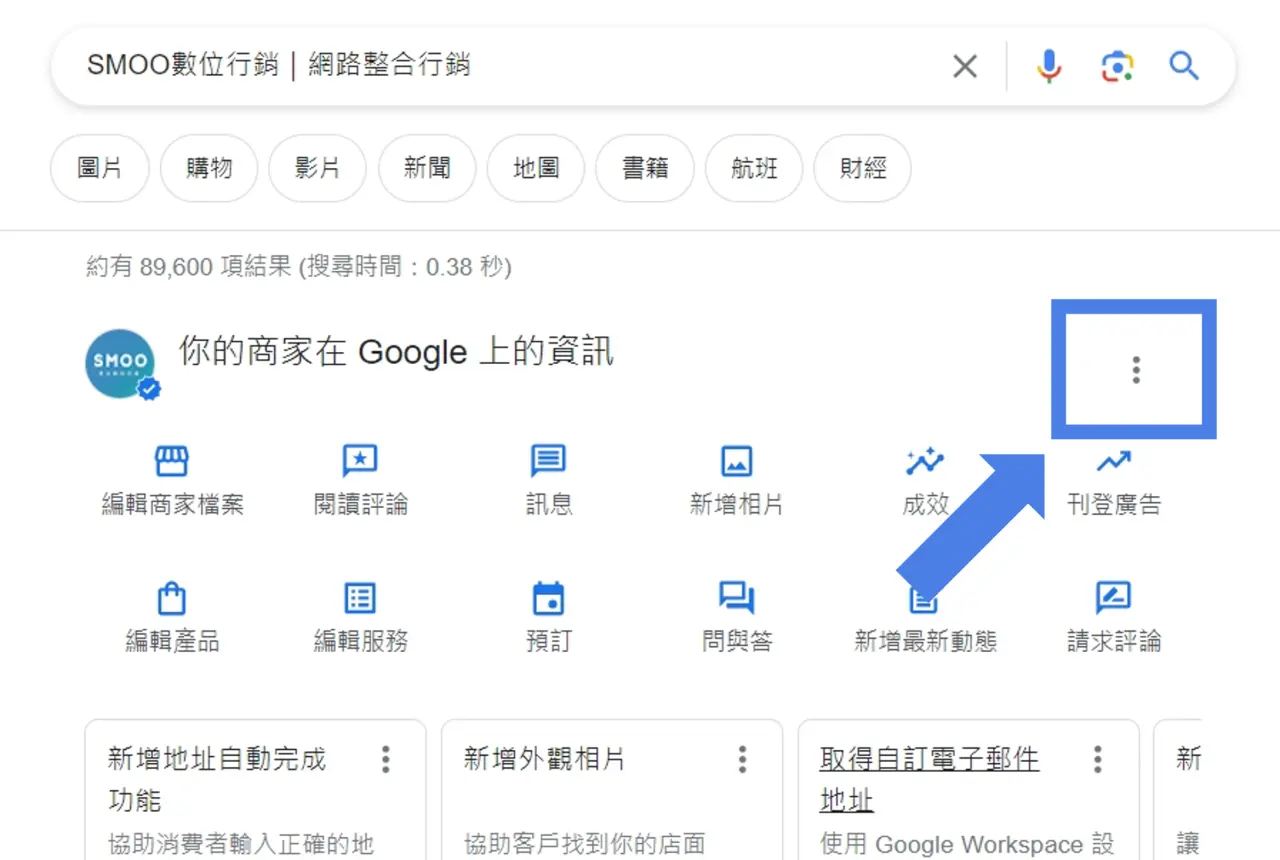The height and width of the screenshot is (860, 1280).
Task: Switch to the 購物 filter tab
Action: (209, 168)
